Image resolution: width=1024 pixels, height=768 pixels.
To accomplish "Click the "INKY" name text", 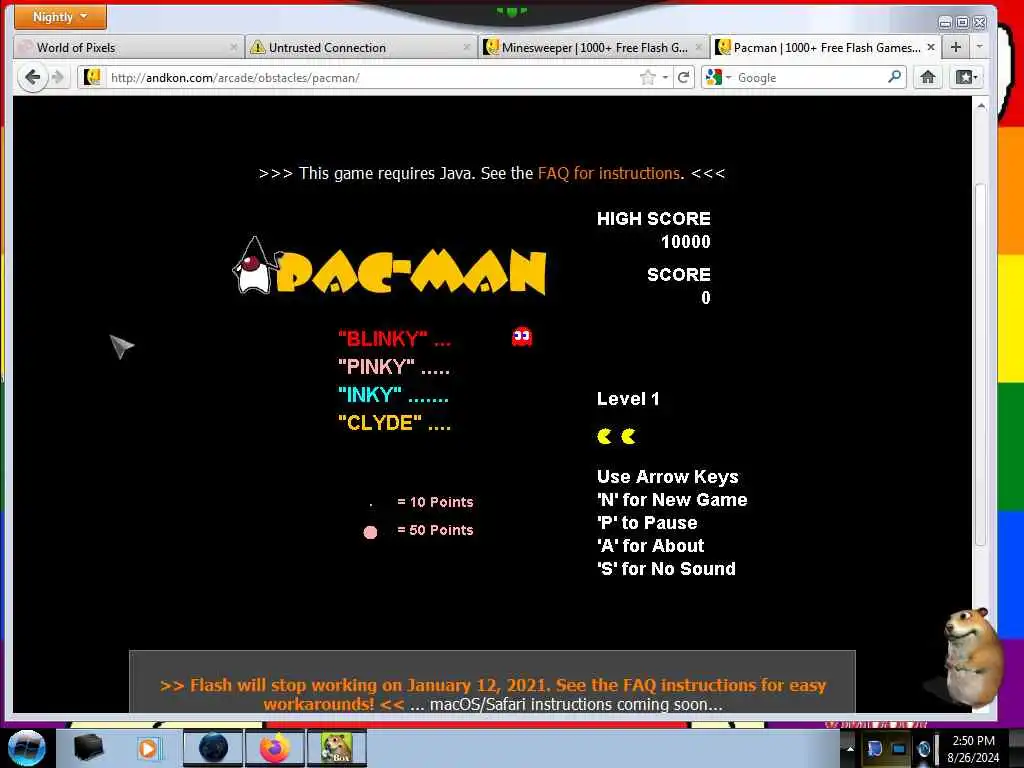I will coord(370,395).
